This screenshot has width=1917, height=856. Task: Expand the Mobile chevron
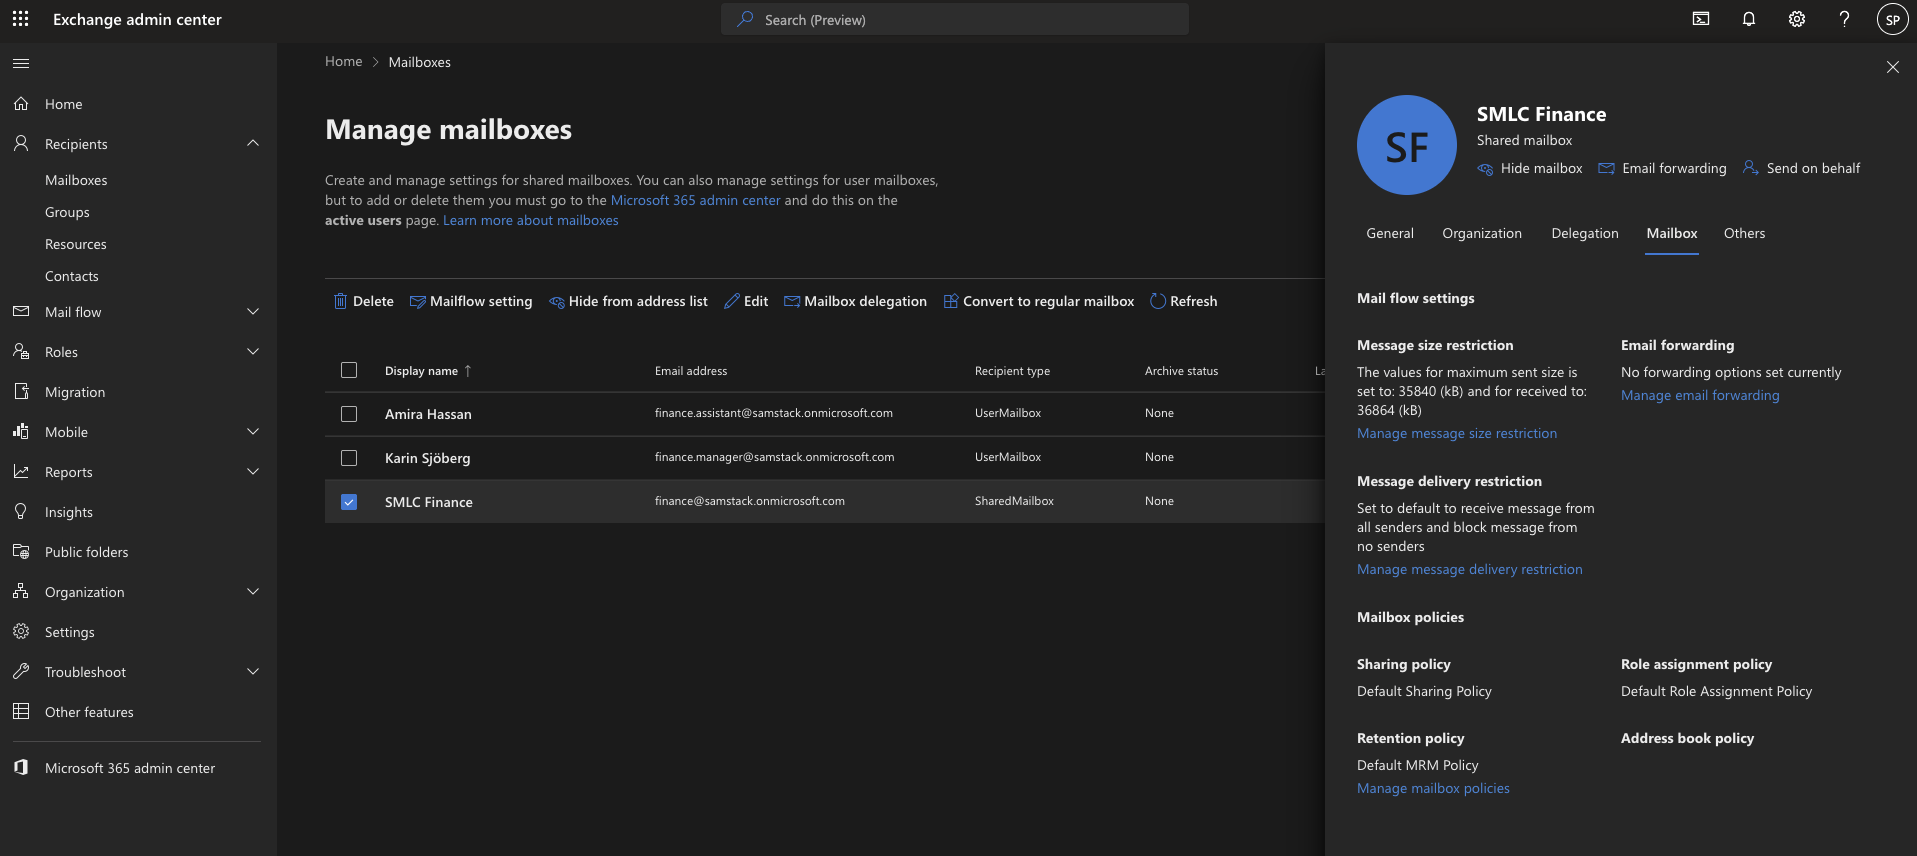click(x=253, y=431)
